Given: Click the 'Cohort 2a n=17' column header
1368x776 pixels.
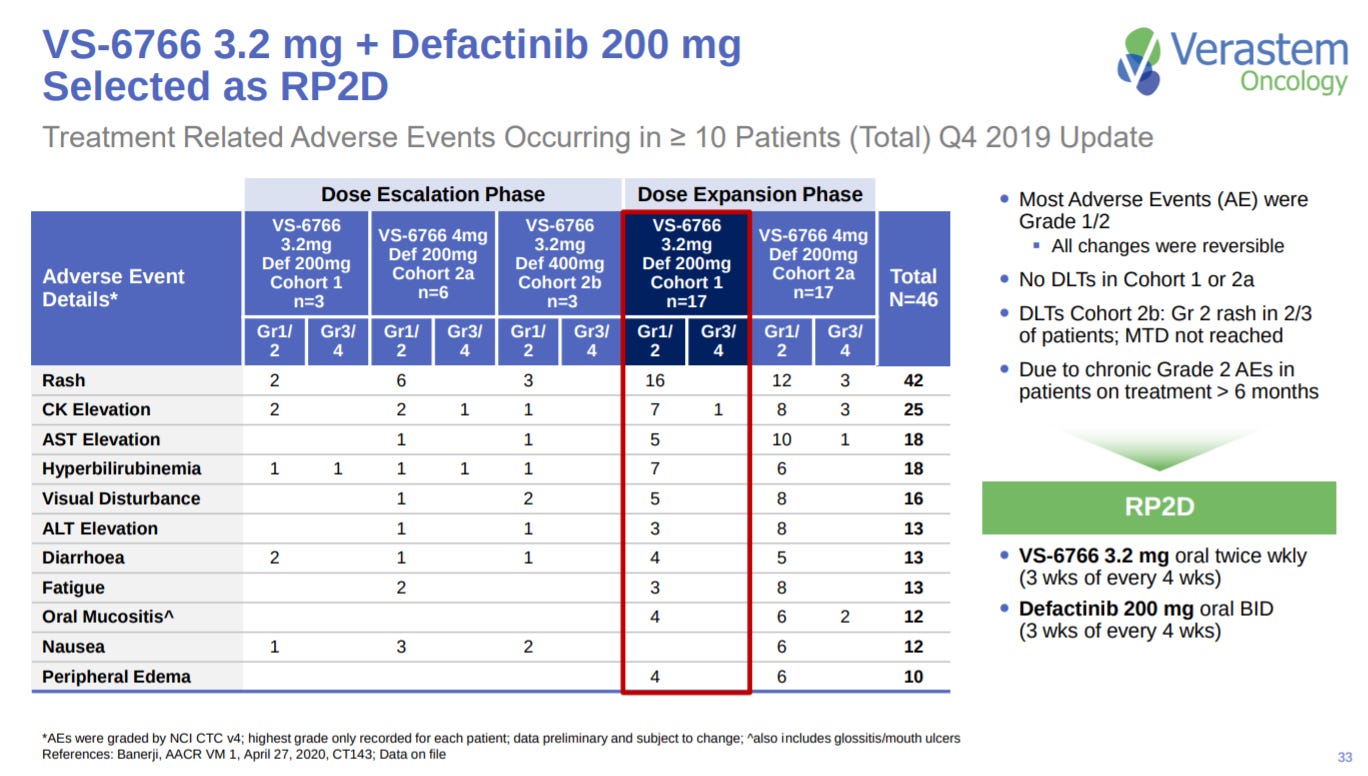Looking at the screenshot, I should point(813,263).
